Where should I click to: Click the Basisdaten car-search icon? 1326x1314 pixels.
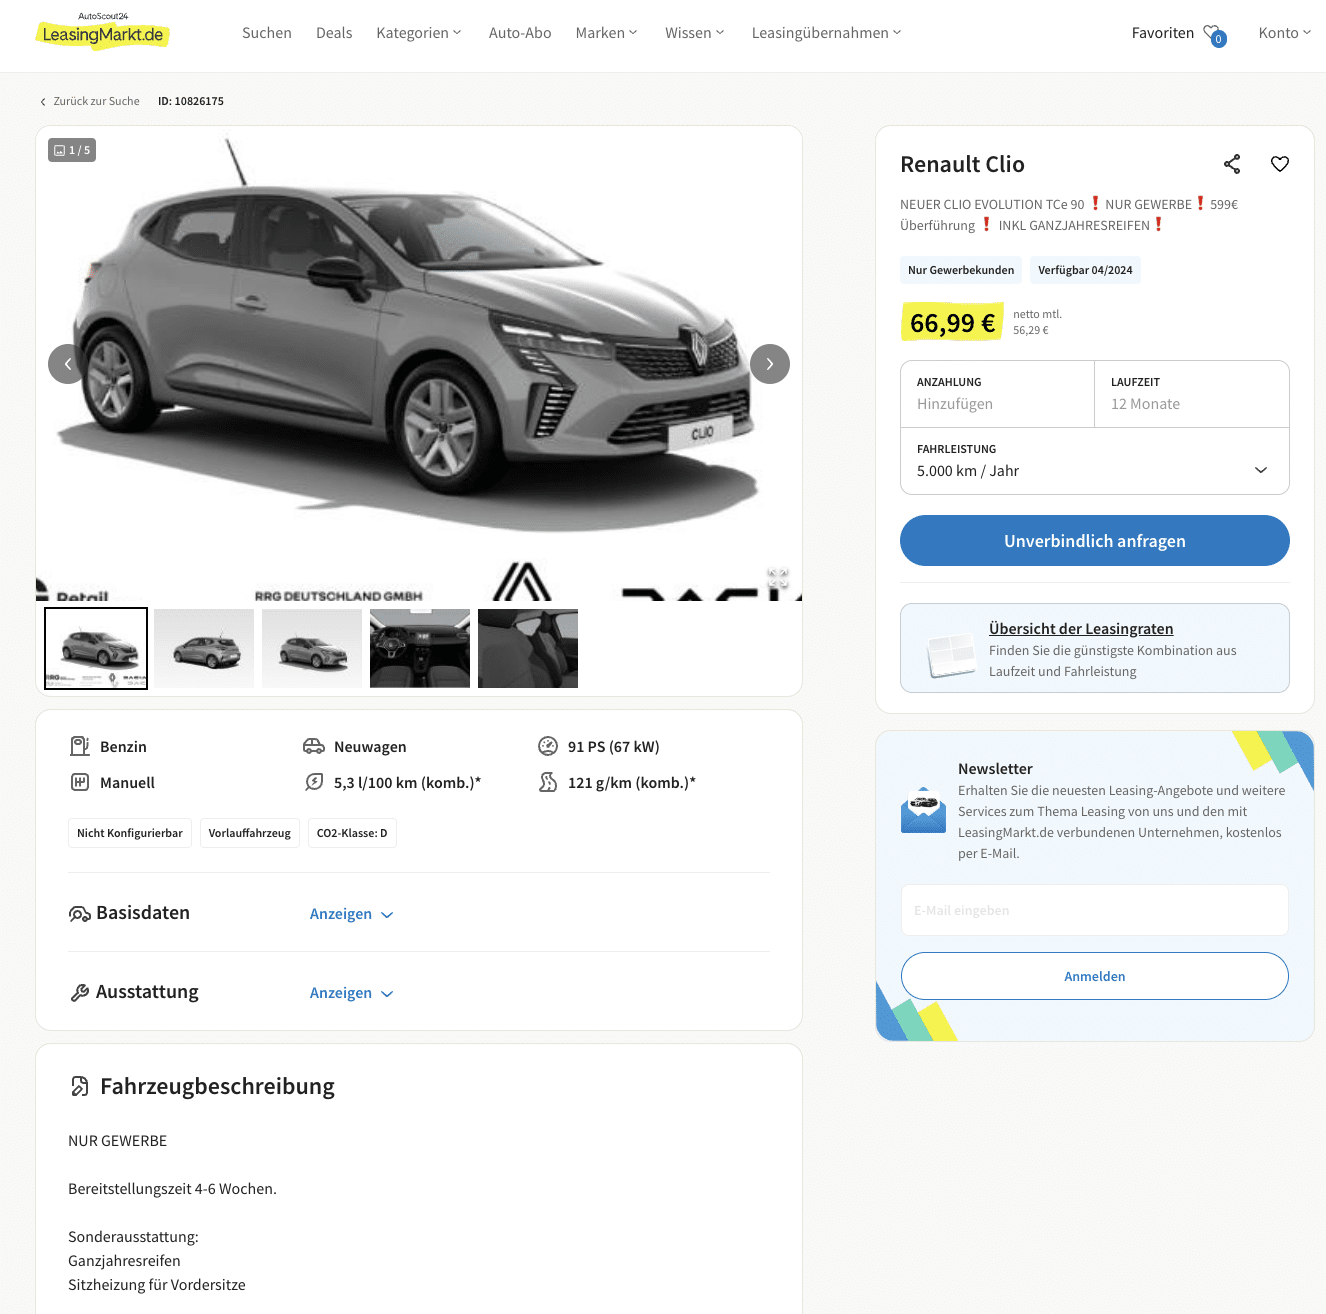point(80,913)
